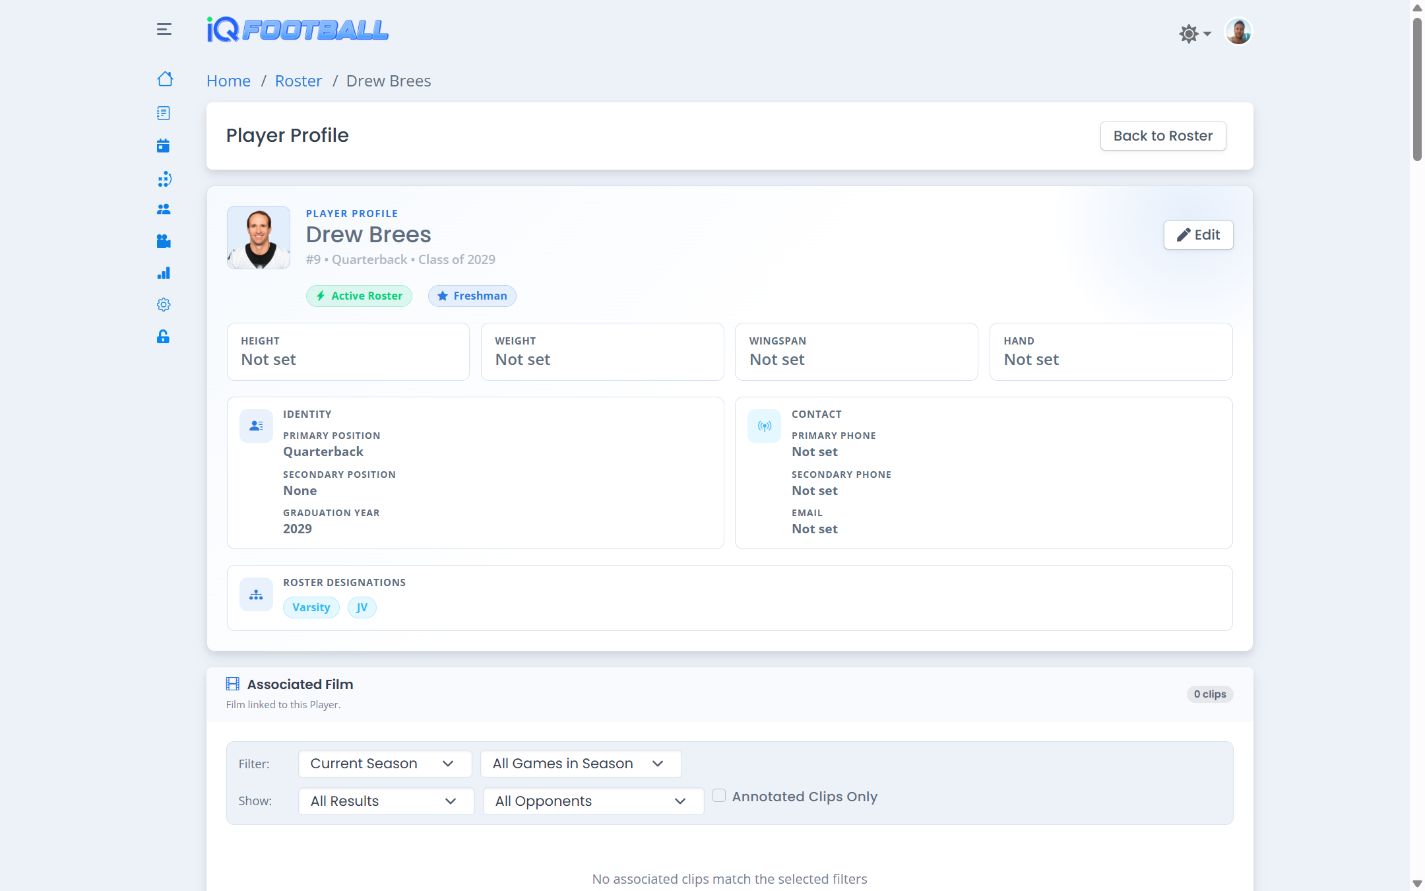
Task: Click the Varsity designation tag
Action: click(311, 607)
